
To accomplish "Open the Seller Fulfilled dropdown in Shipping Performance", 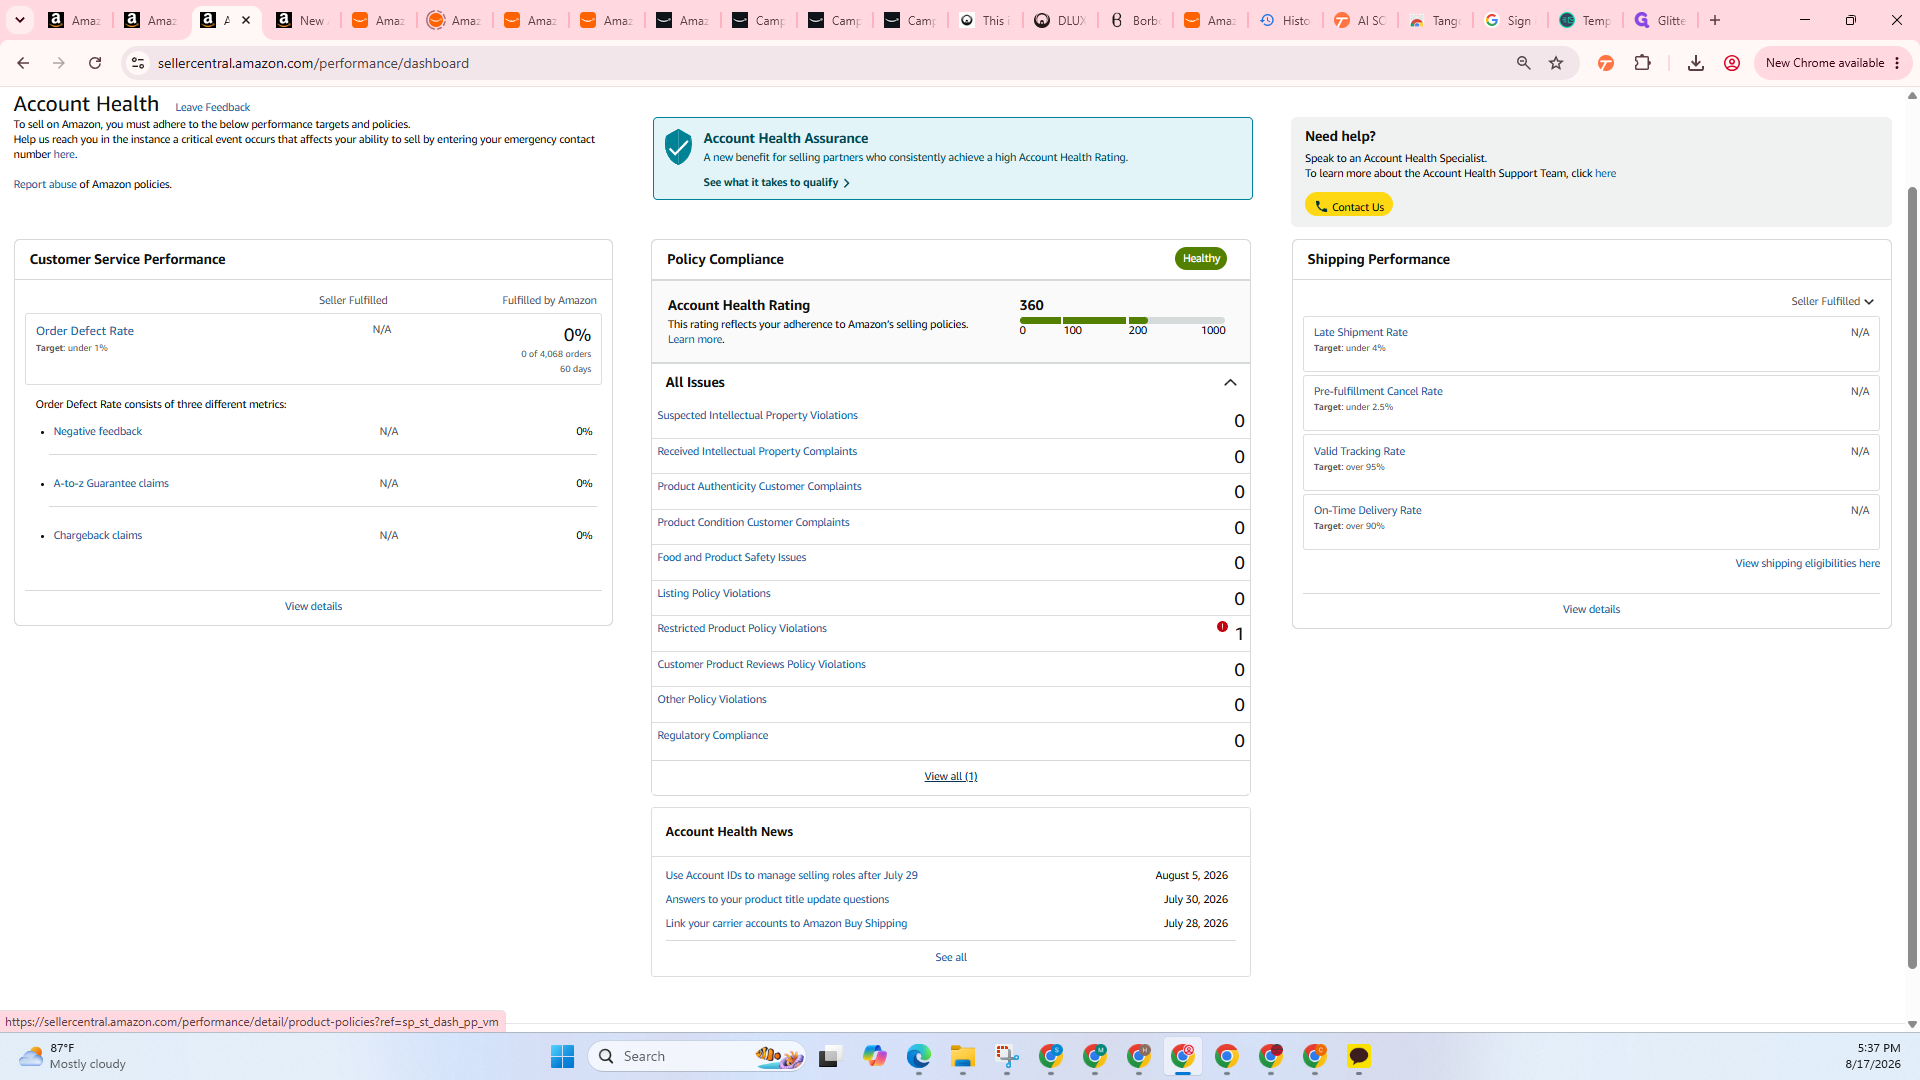I will 1832,301.
